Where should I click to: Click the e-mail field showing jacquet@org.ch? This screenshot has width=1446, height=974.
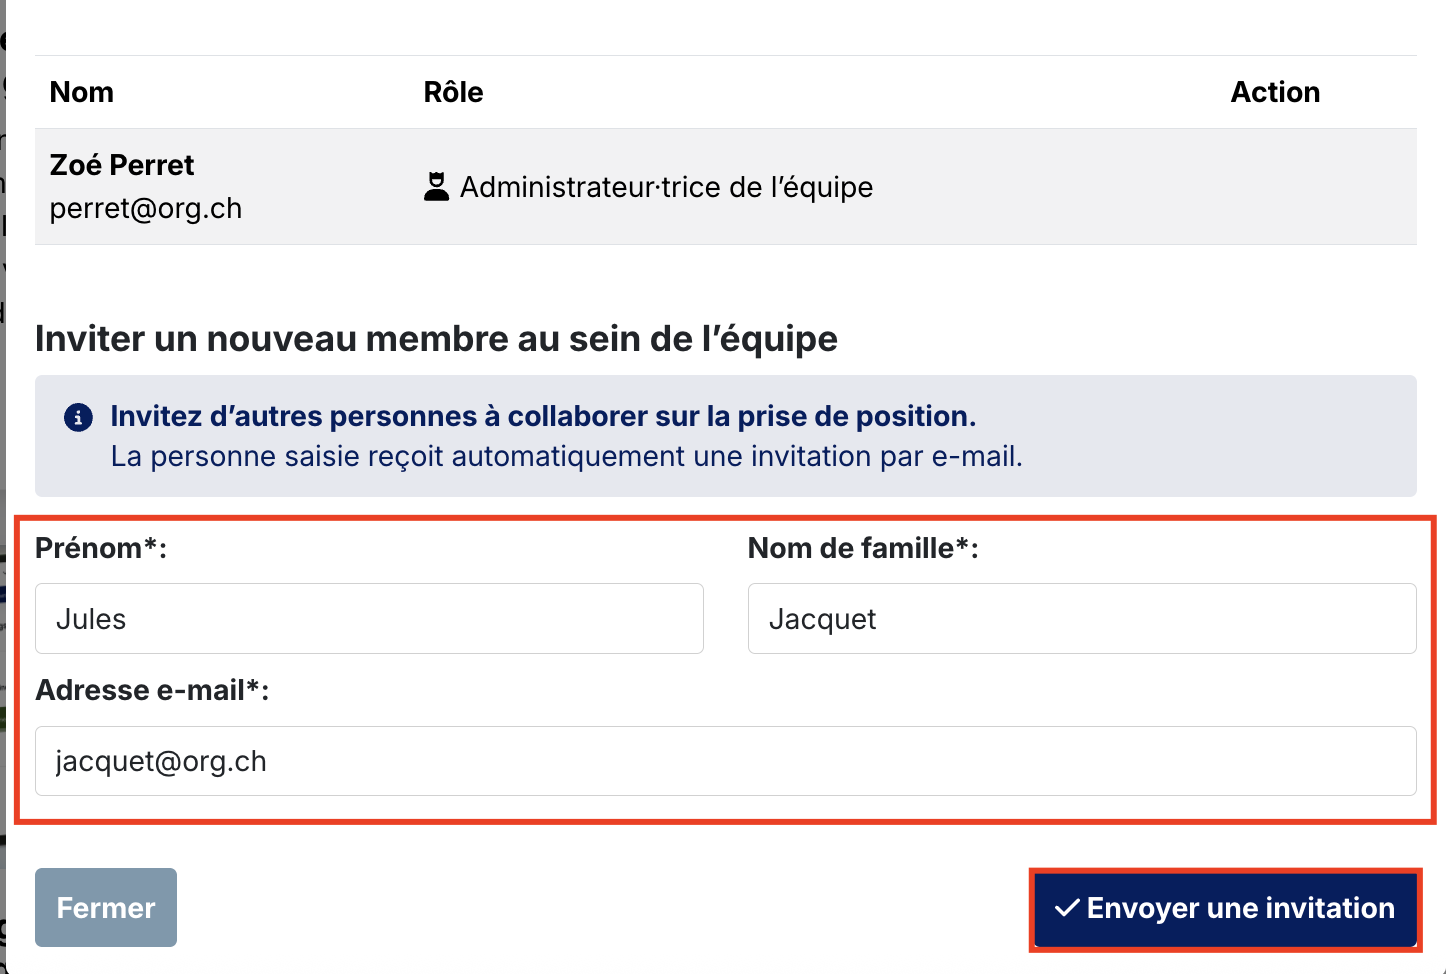click(x=726, y=761)
